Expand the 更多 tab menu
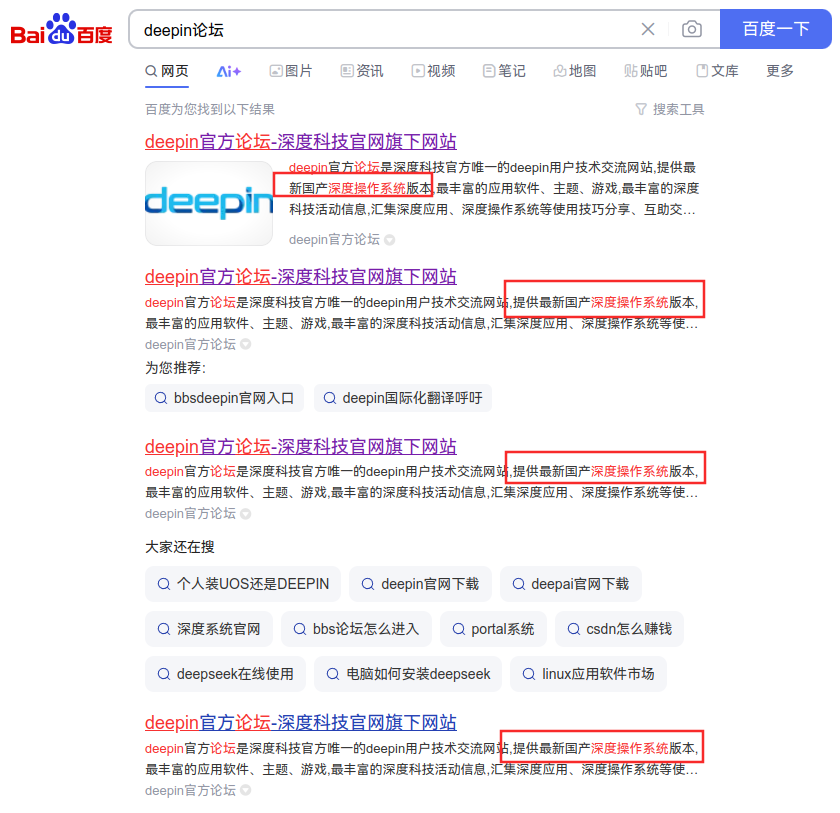The height and width of the screenshot is (813, 840). pyautogui.click(x=779, y=71)
